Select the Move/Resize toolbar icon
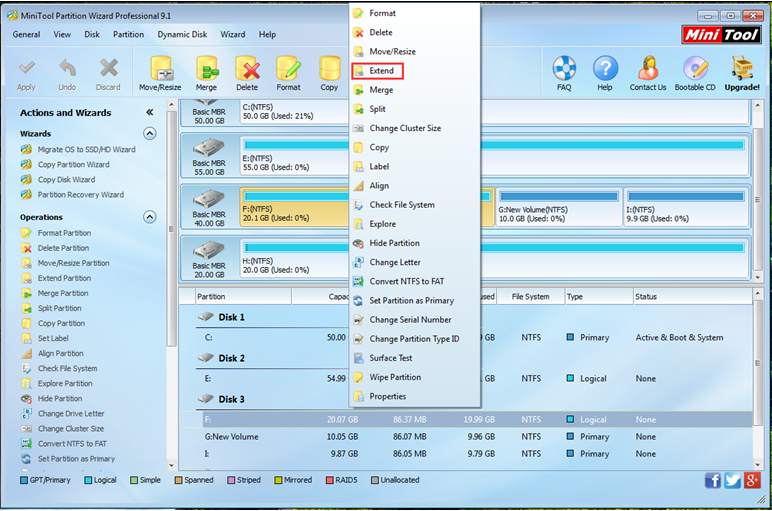Viewport: 772px width, 511px height. [x=160, y=74]
